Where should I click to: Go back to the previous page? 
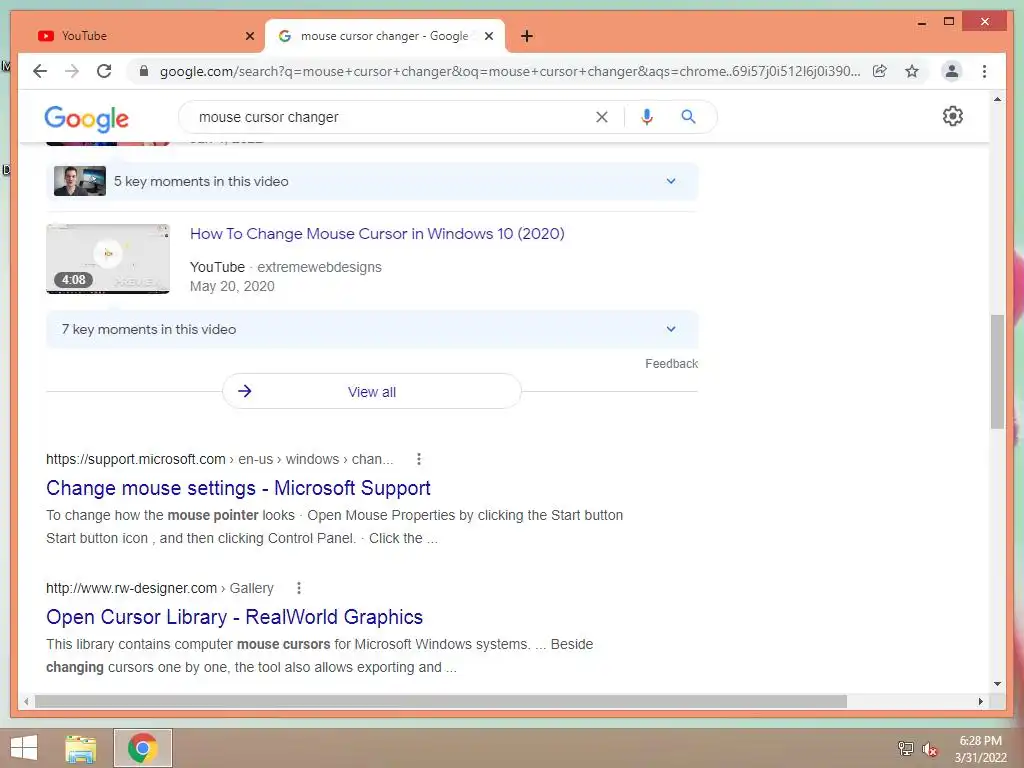click(x=40, y=71)
